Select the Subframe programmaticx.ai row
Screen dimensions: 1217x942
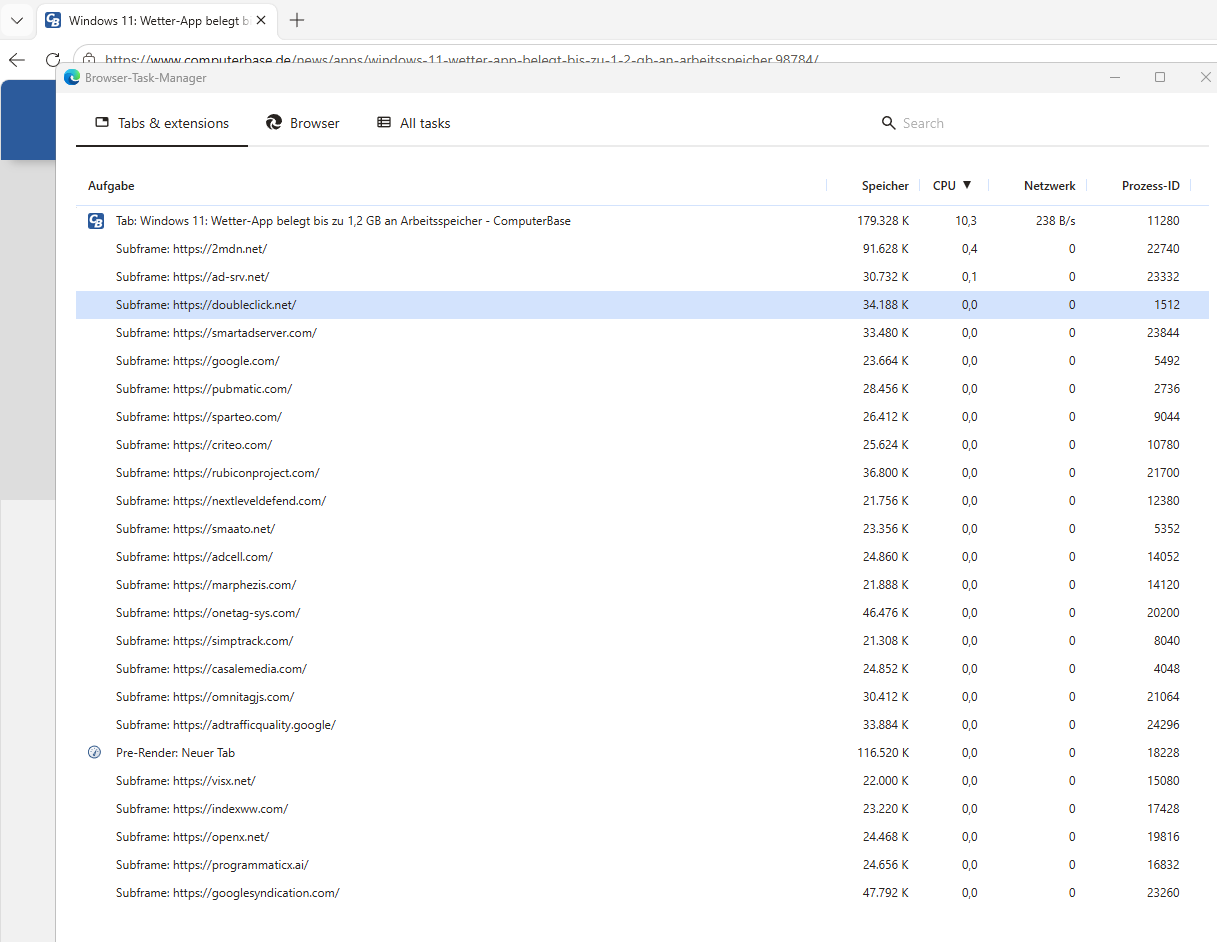pos(642,865)
